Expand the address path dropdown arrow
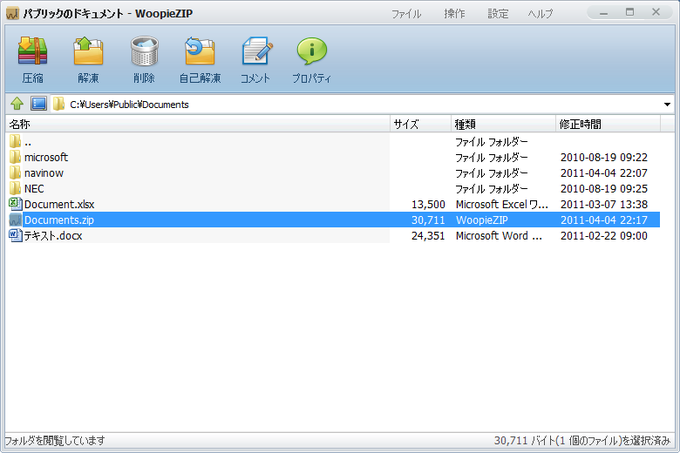This screenshot has height=453, width=680. (667, 104)
